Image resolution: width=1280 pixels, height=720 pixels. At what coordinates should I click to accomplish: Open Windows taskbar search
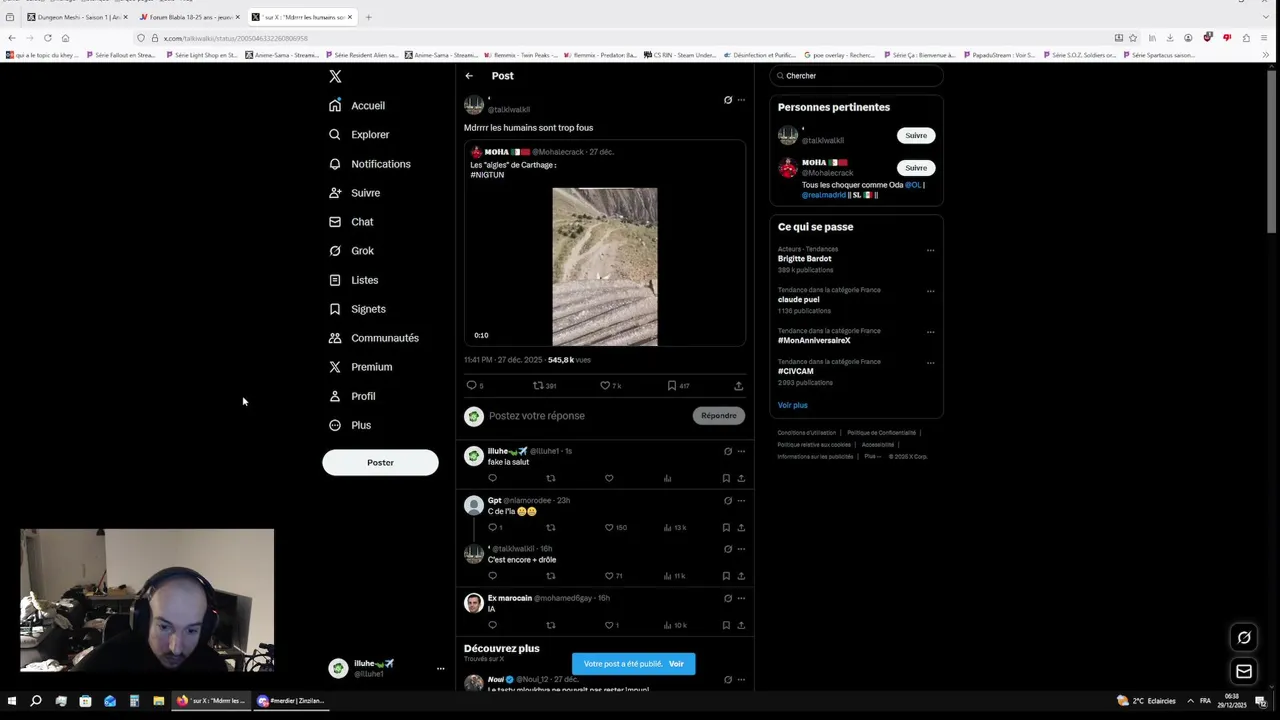(36, 701)
